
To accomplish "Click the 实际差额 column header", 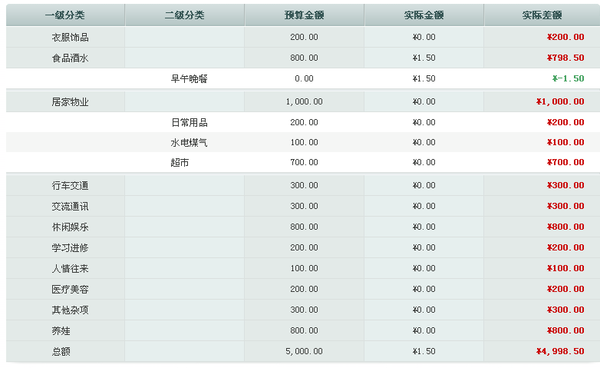I will click(542, 15).
